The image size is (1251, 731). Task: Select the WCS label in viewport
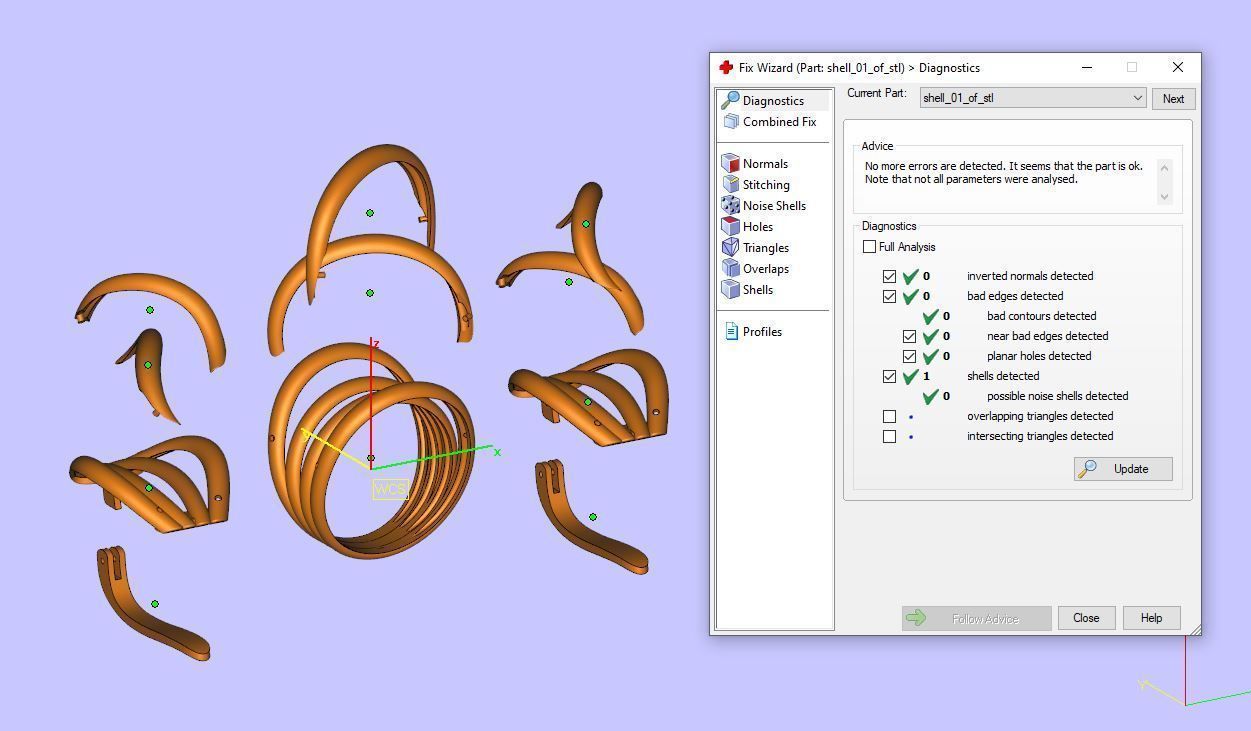pos(390,489)
